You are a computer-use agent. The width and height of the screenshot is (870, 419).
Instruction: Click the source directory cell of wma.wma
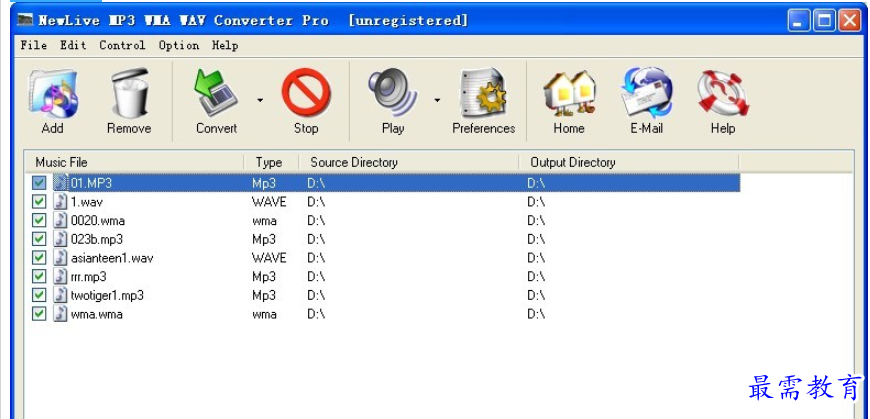(316, 314)
